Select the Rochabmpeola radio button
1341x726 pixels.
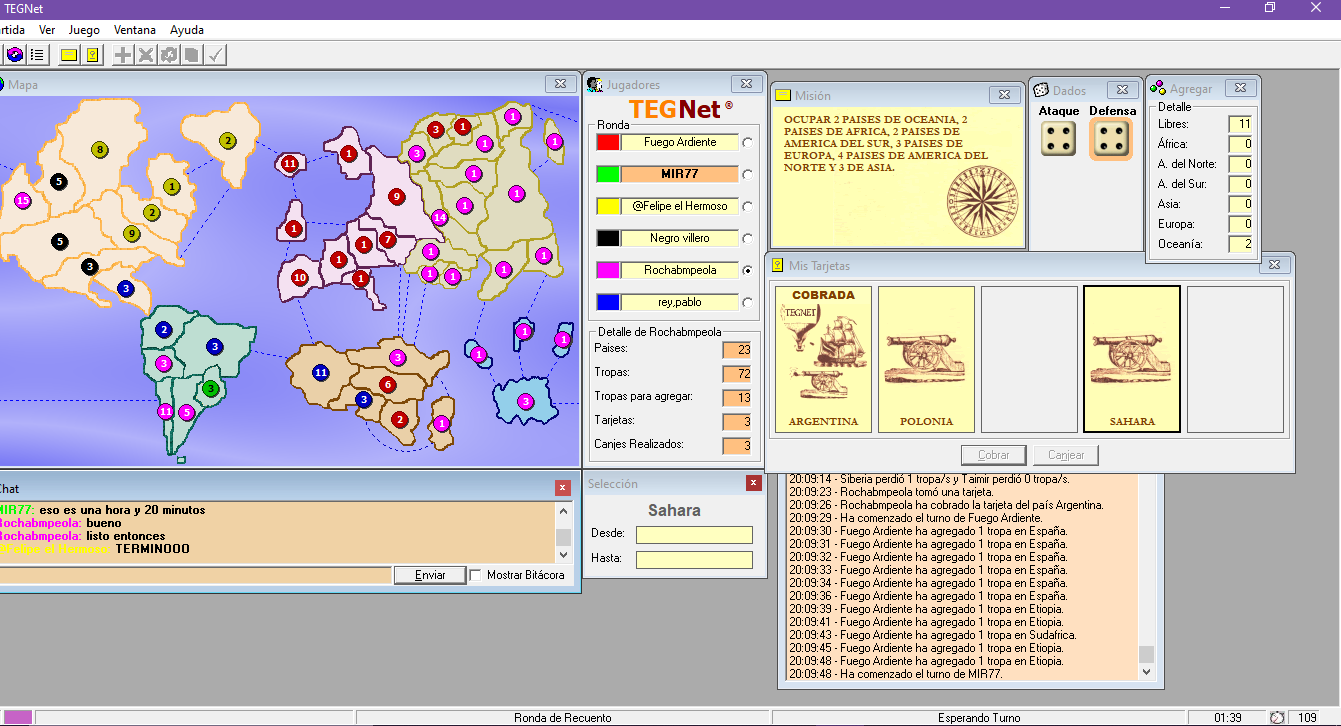click(x=747, y=271)
